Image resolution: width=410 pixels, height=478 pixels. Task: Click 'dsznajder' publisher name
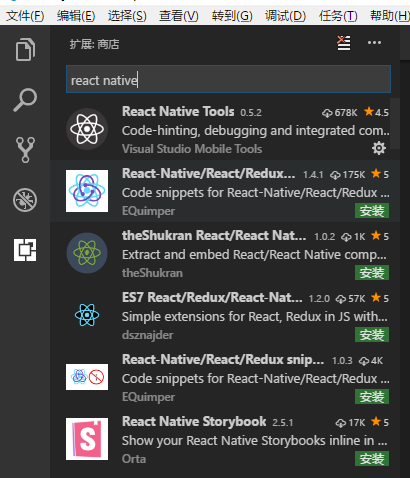[148, 335]
